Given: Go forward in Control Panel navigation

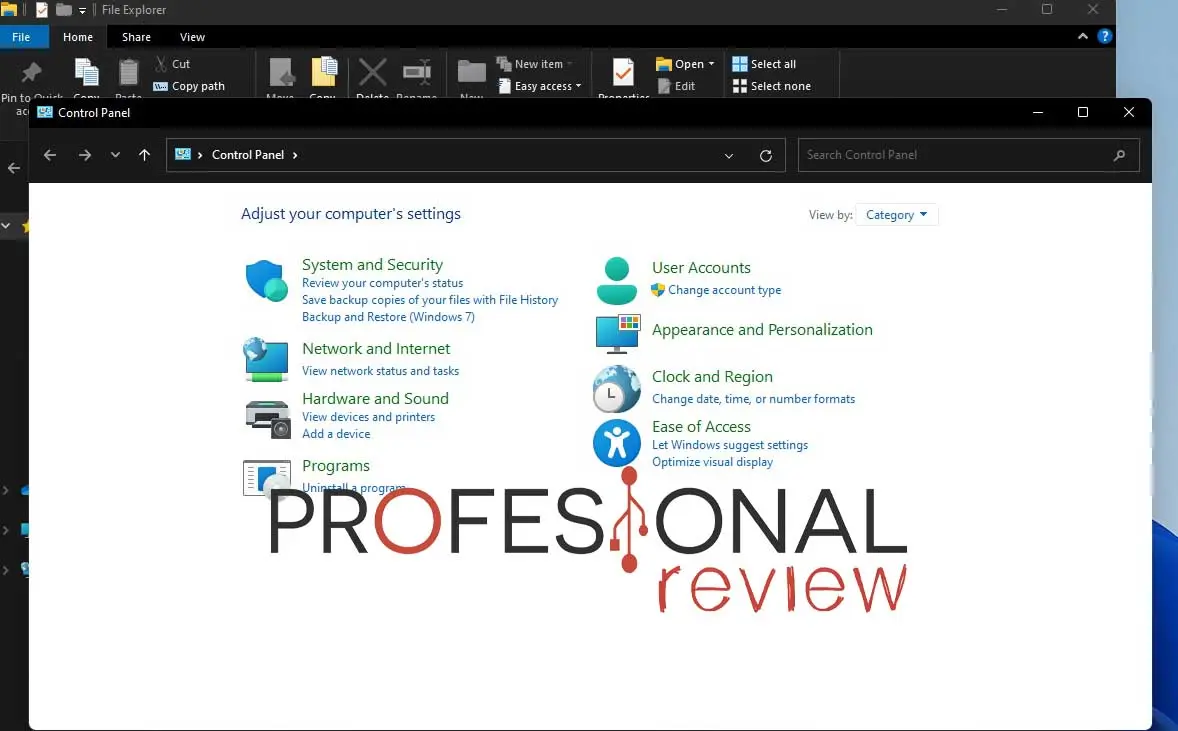Looking at the screenshot, I should click(x=85, y=155).
